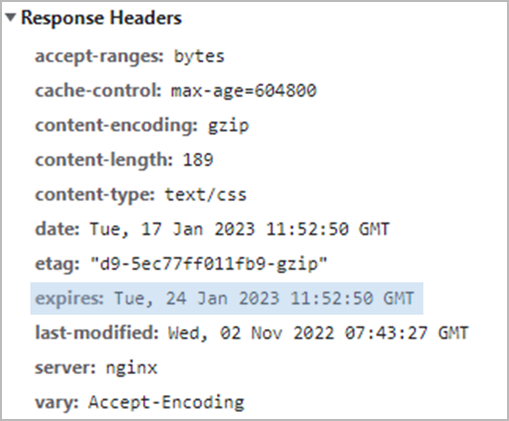The image size is (509, 421).
Task: Select the cache-control header row
Action: (176, 91)
